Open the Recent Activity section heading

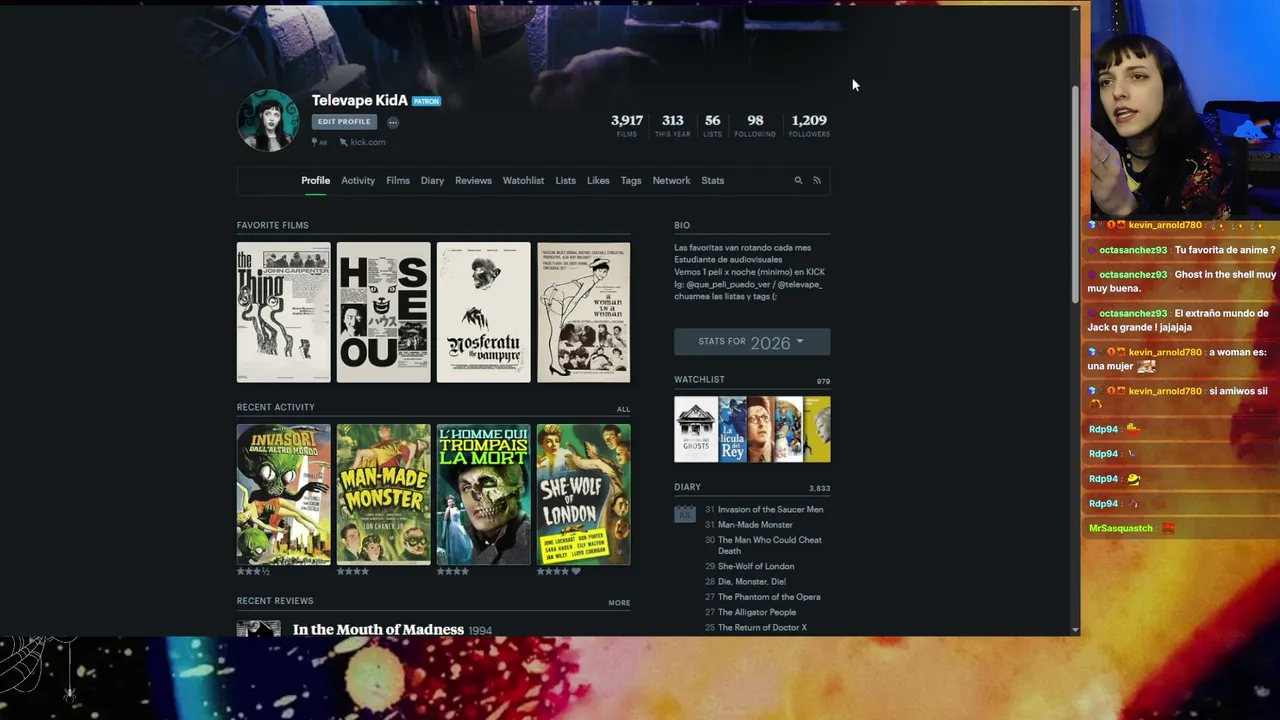pos(276,407)
